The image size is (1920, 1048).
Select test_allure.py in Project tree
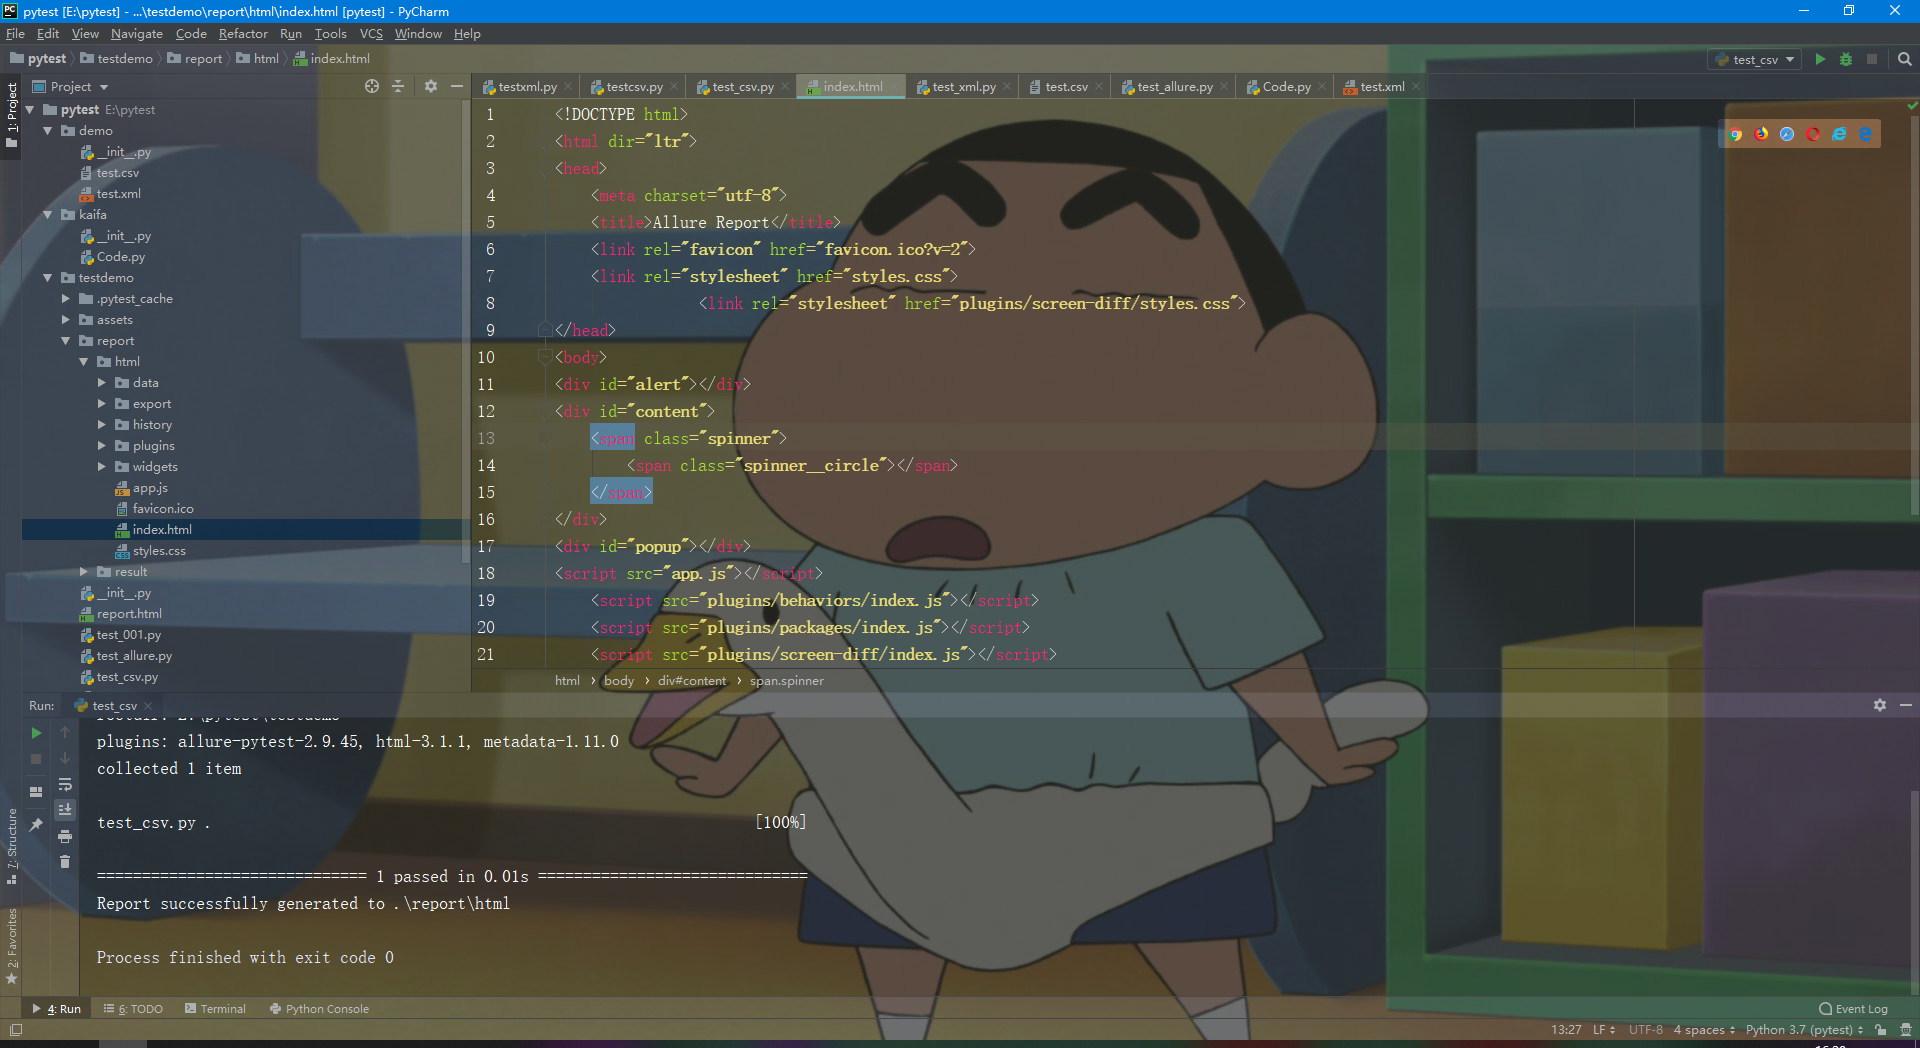pyautogui.click(x=134, y=656)
